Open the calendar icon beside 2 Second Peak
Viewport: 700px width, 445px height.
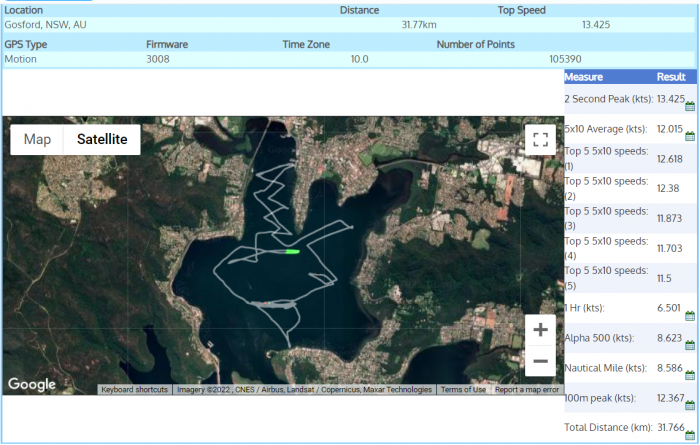click(x=690, y=106)
